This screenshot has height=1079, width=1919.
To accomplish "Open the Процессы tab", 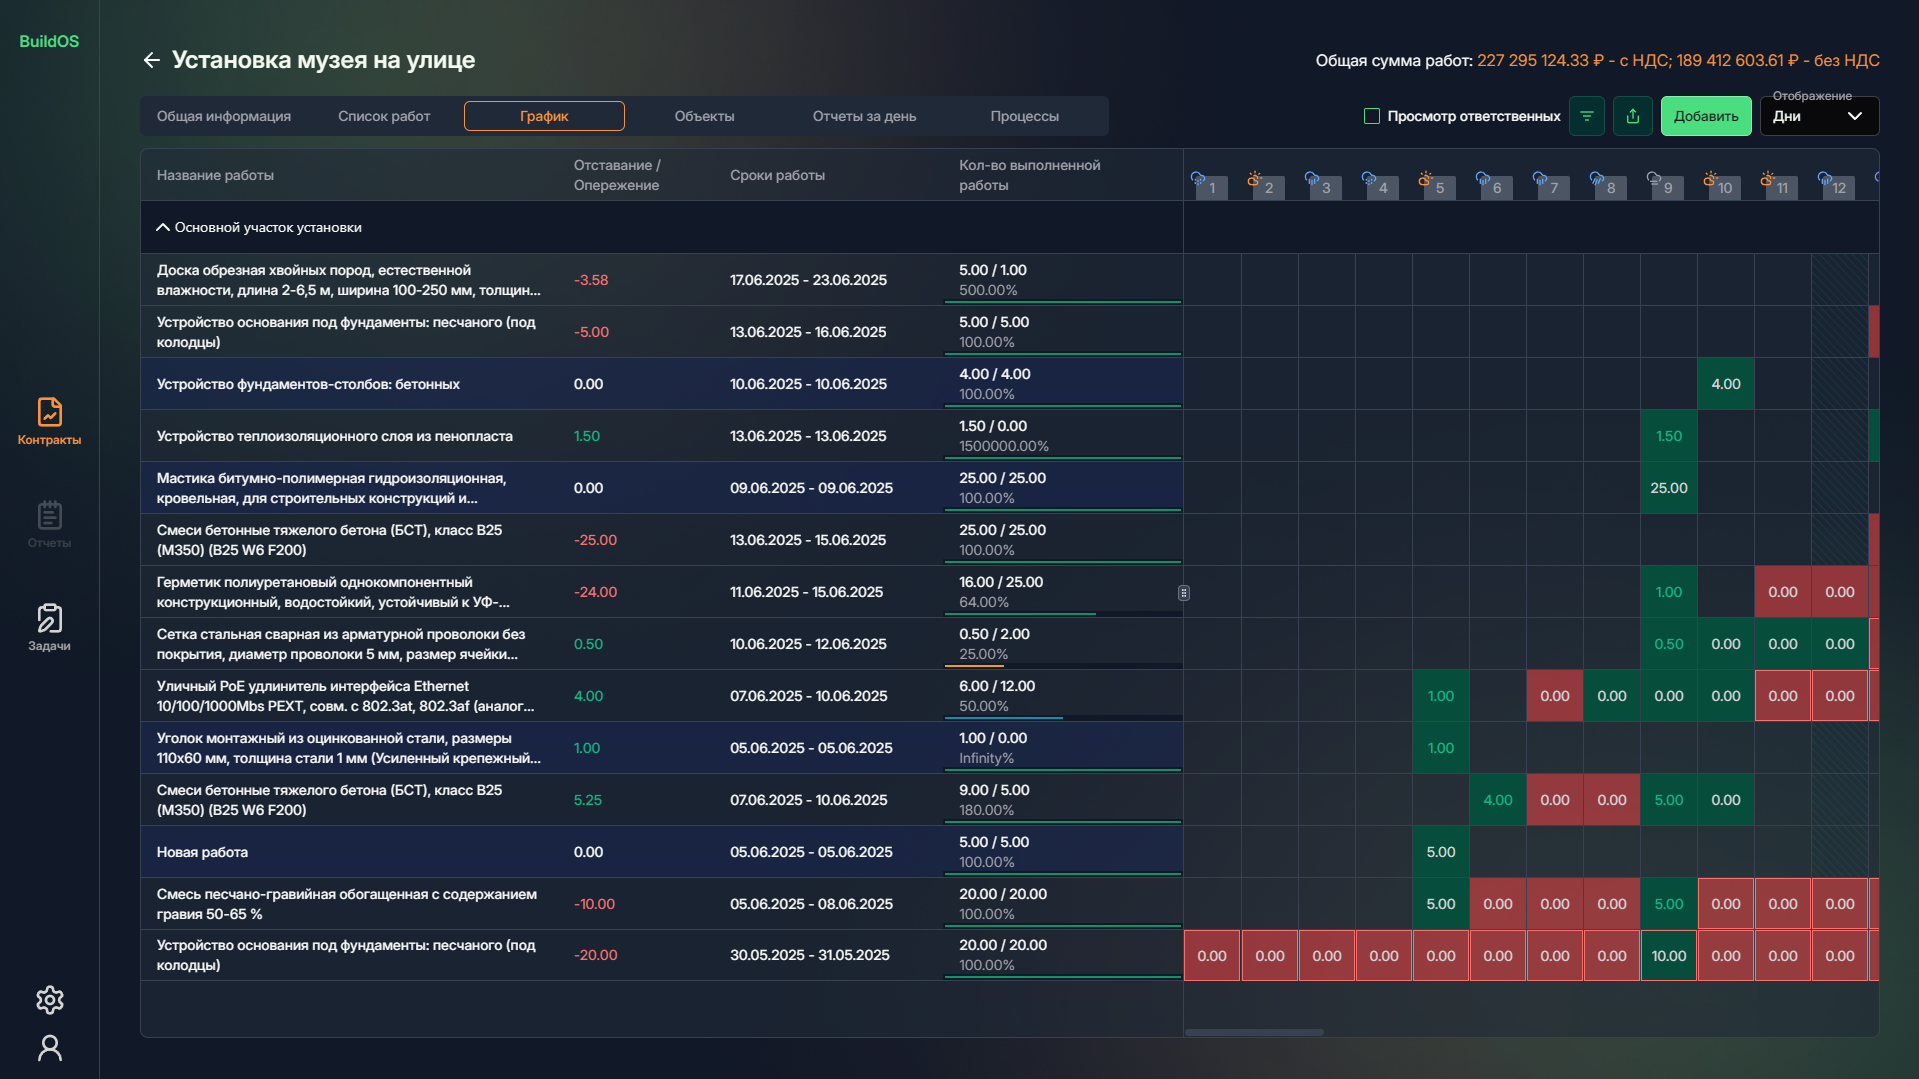I will click(x=1024, y=116).
